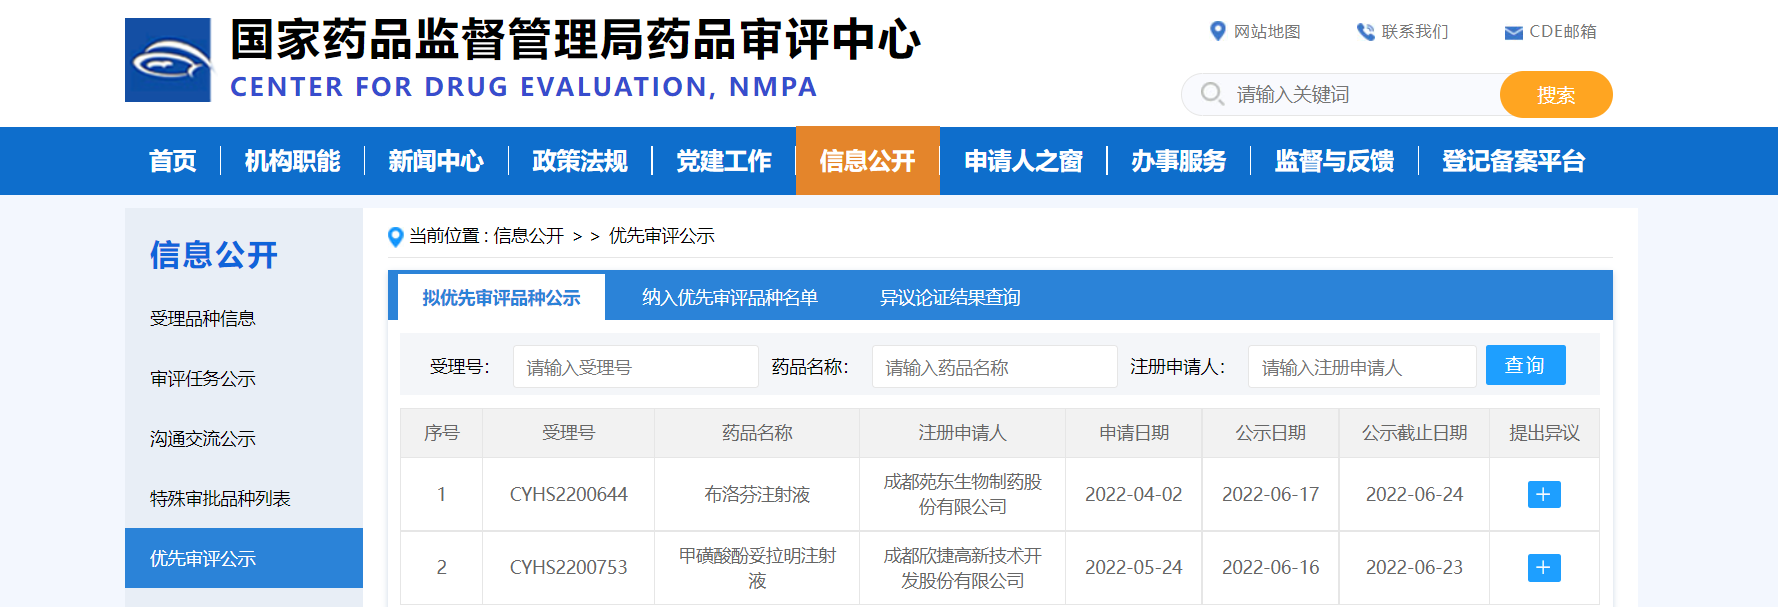This screenshot has width=1778, height=607.
Task: Click the 注册申请人 input field
Action: point(1362,367)
